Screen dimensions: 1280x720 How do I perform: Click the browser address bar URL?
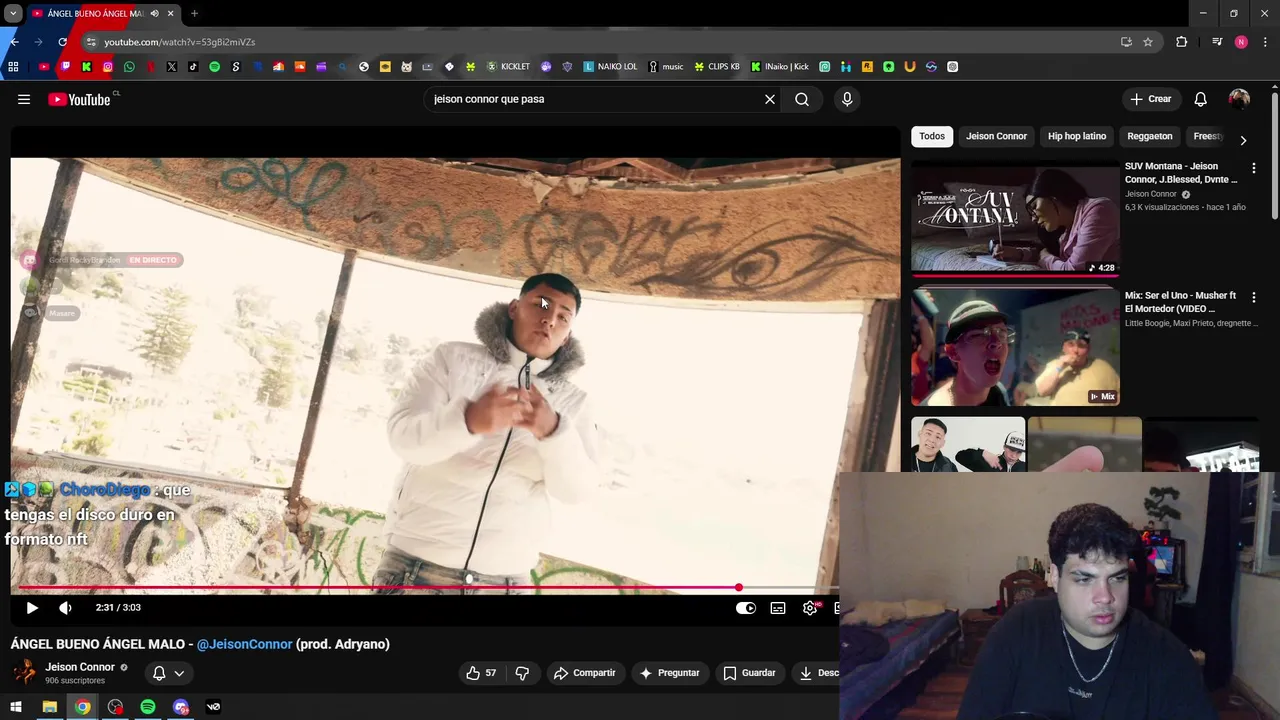[179, 42]
